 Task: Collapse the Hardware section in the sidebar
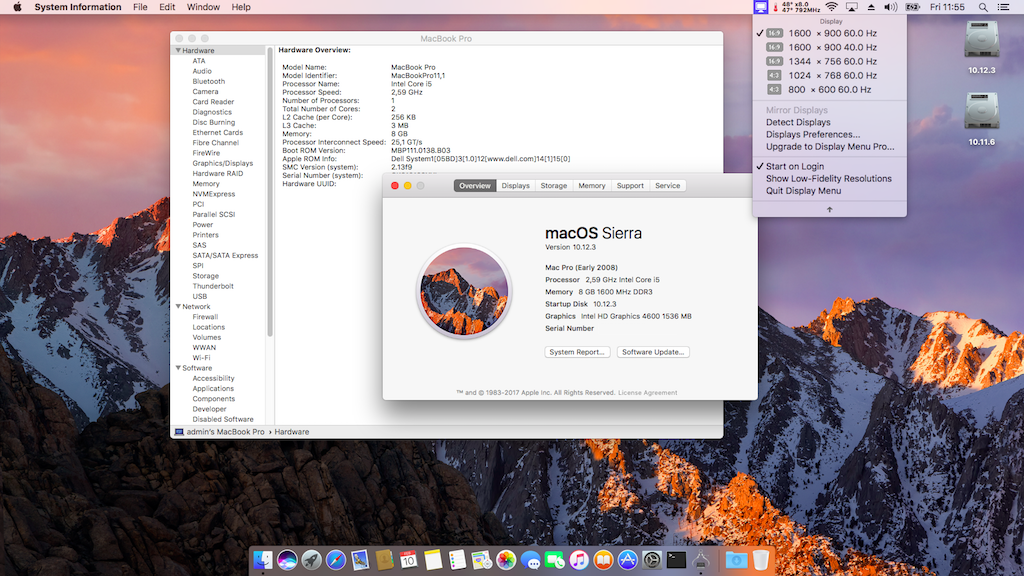[x=178, y=49]
